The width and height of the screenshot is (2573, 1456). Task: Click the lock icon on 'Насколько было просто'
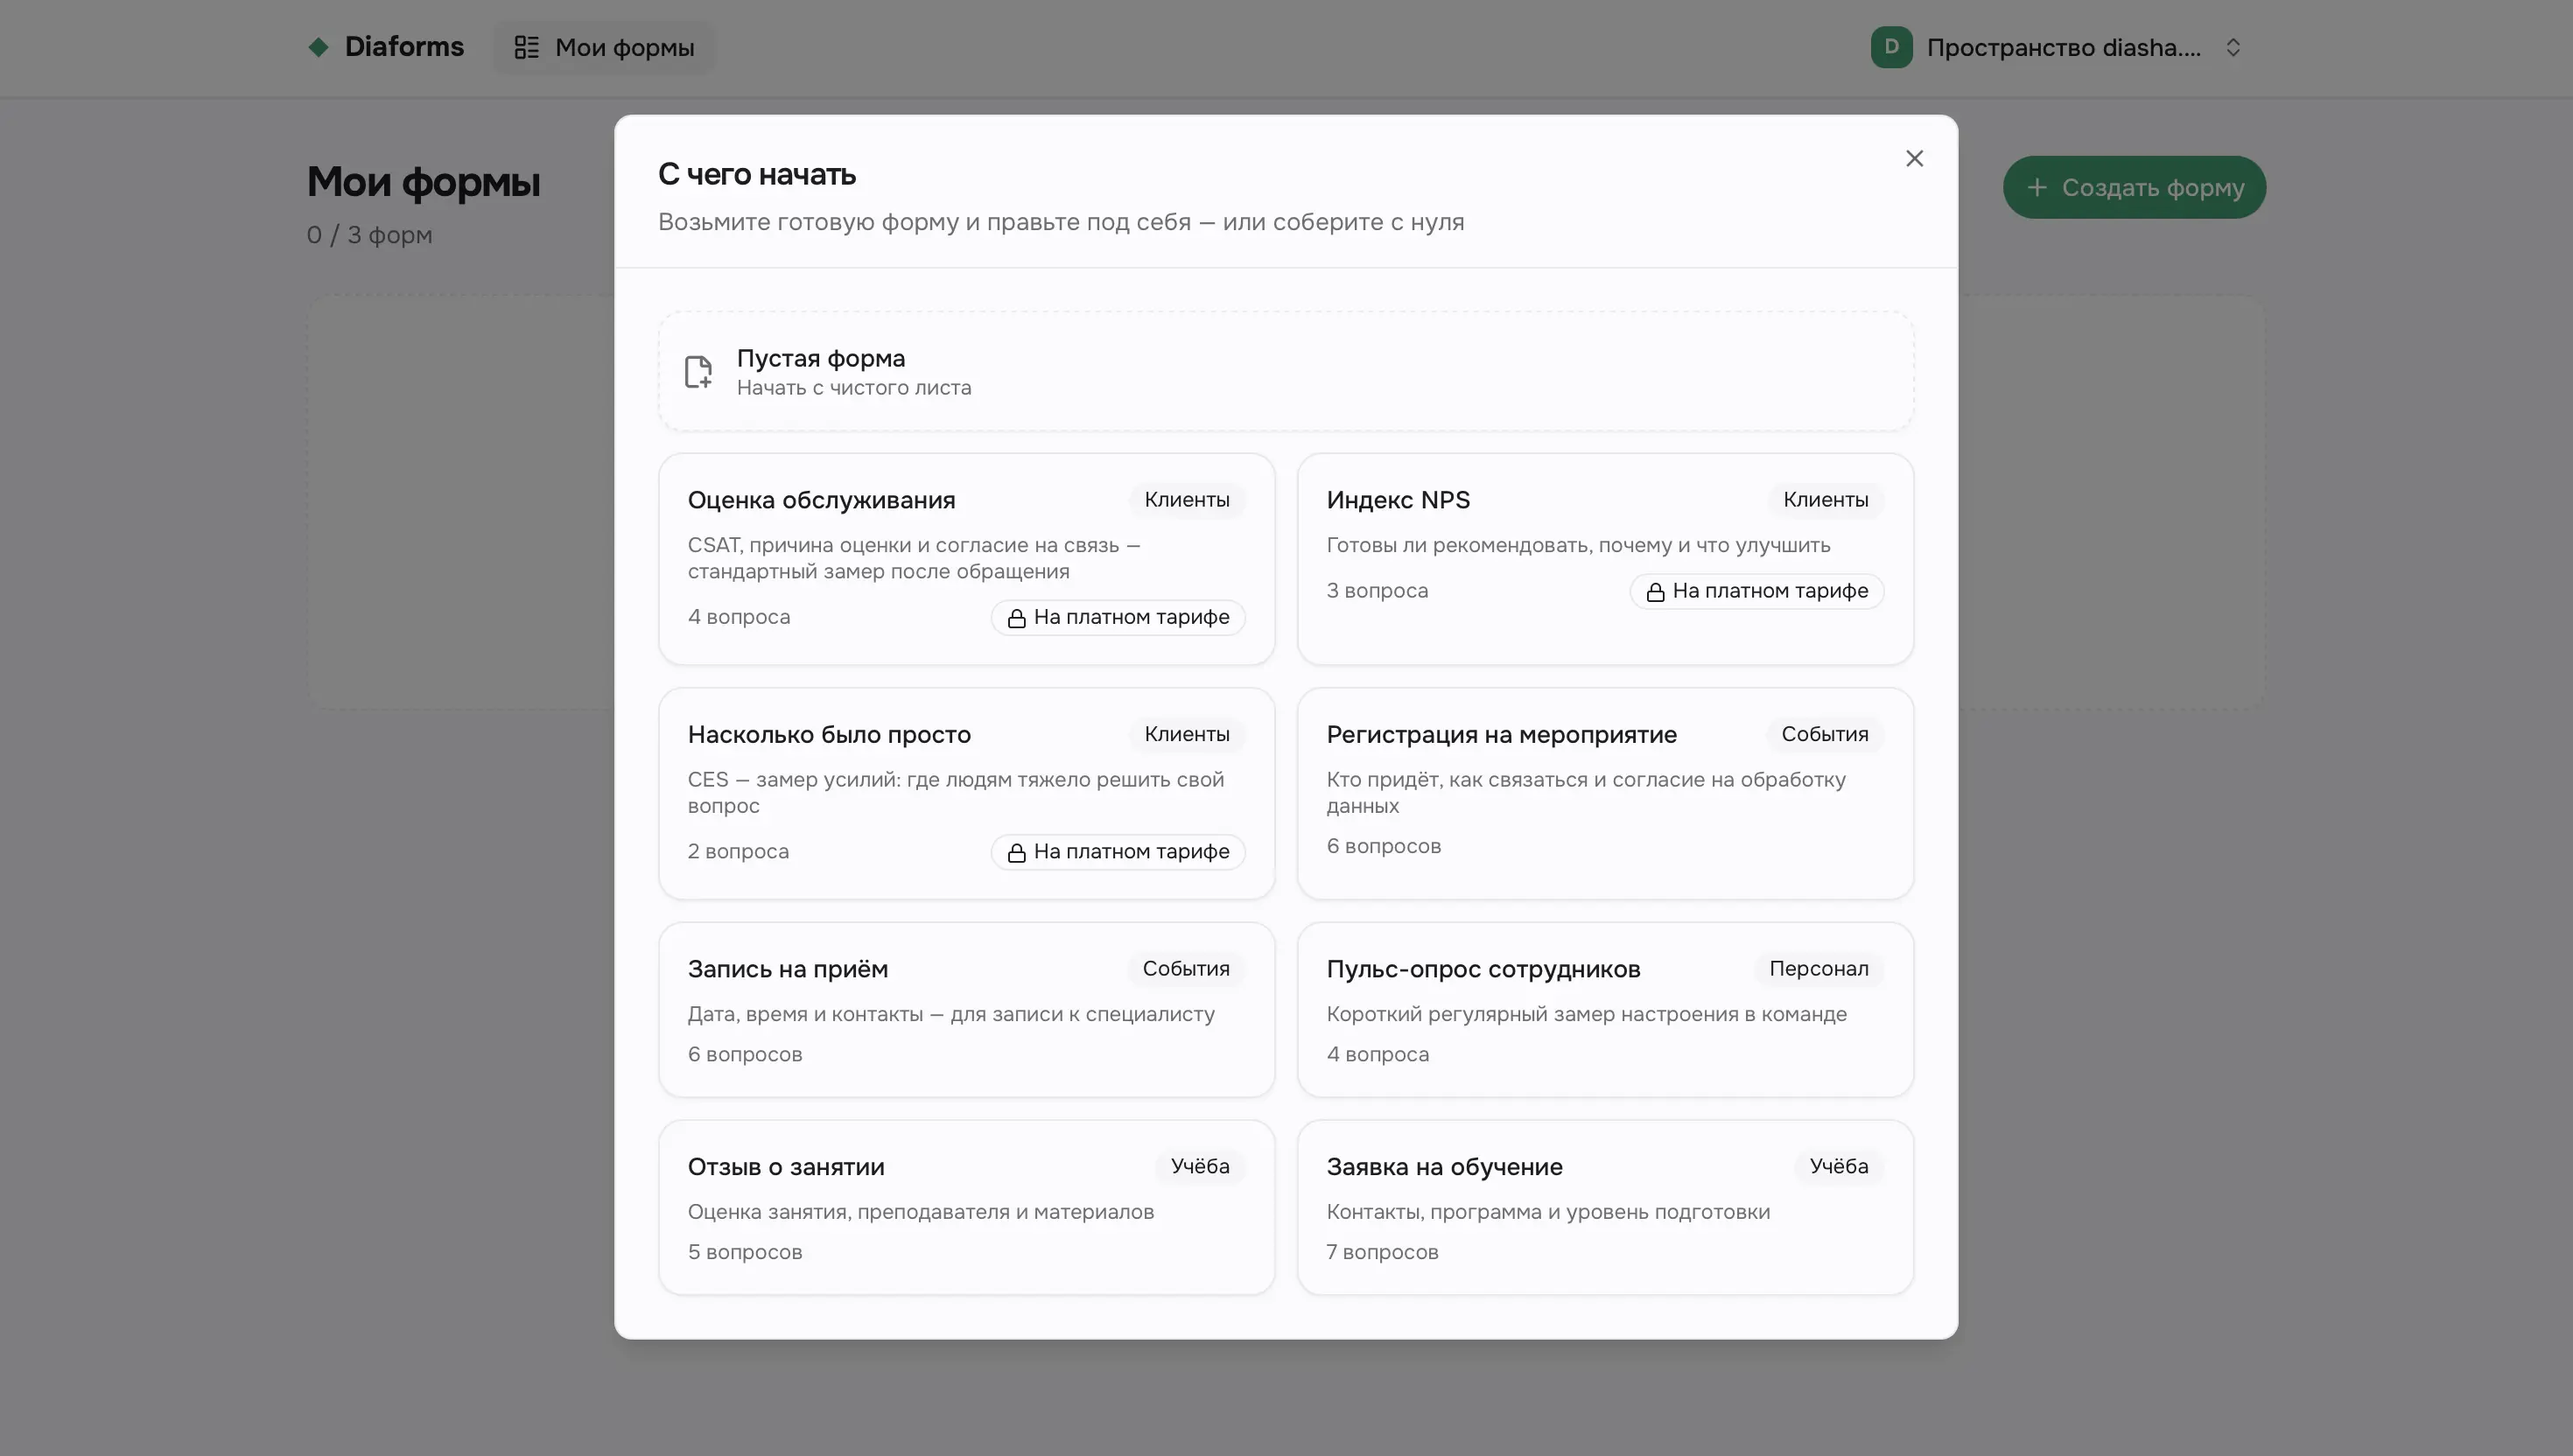(1016, 852)
